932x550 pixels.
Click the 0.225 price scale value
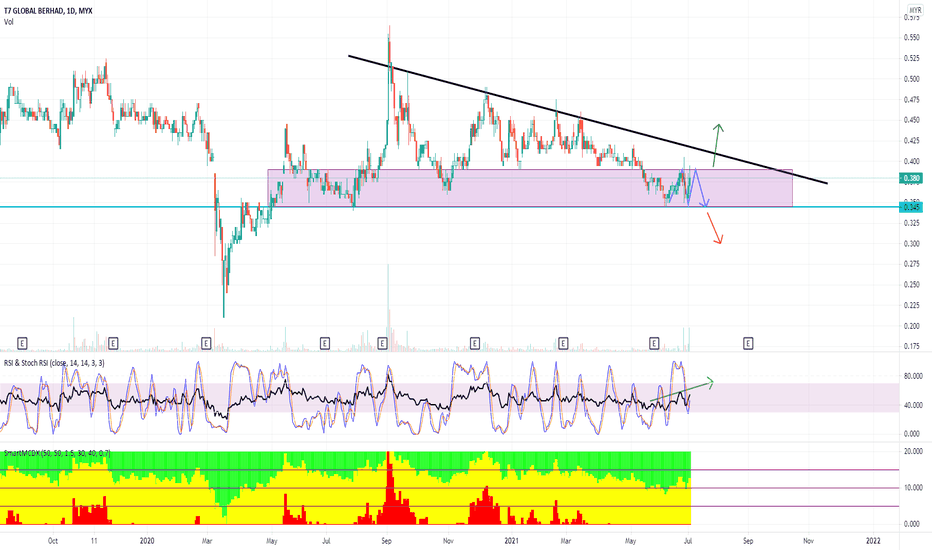point(912,306)
